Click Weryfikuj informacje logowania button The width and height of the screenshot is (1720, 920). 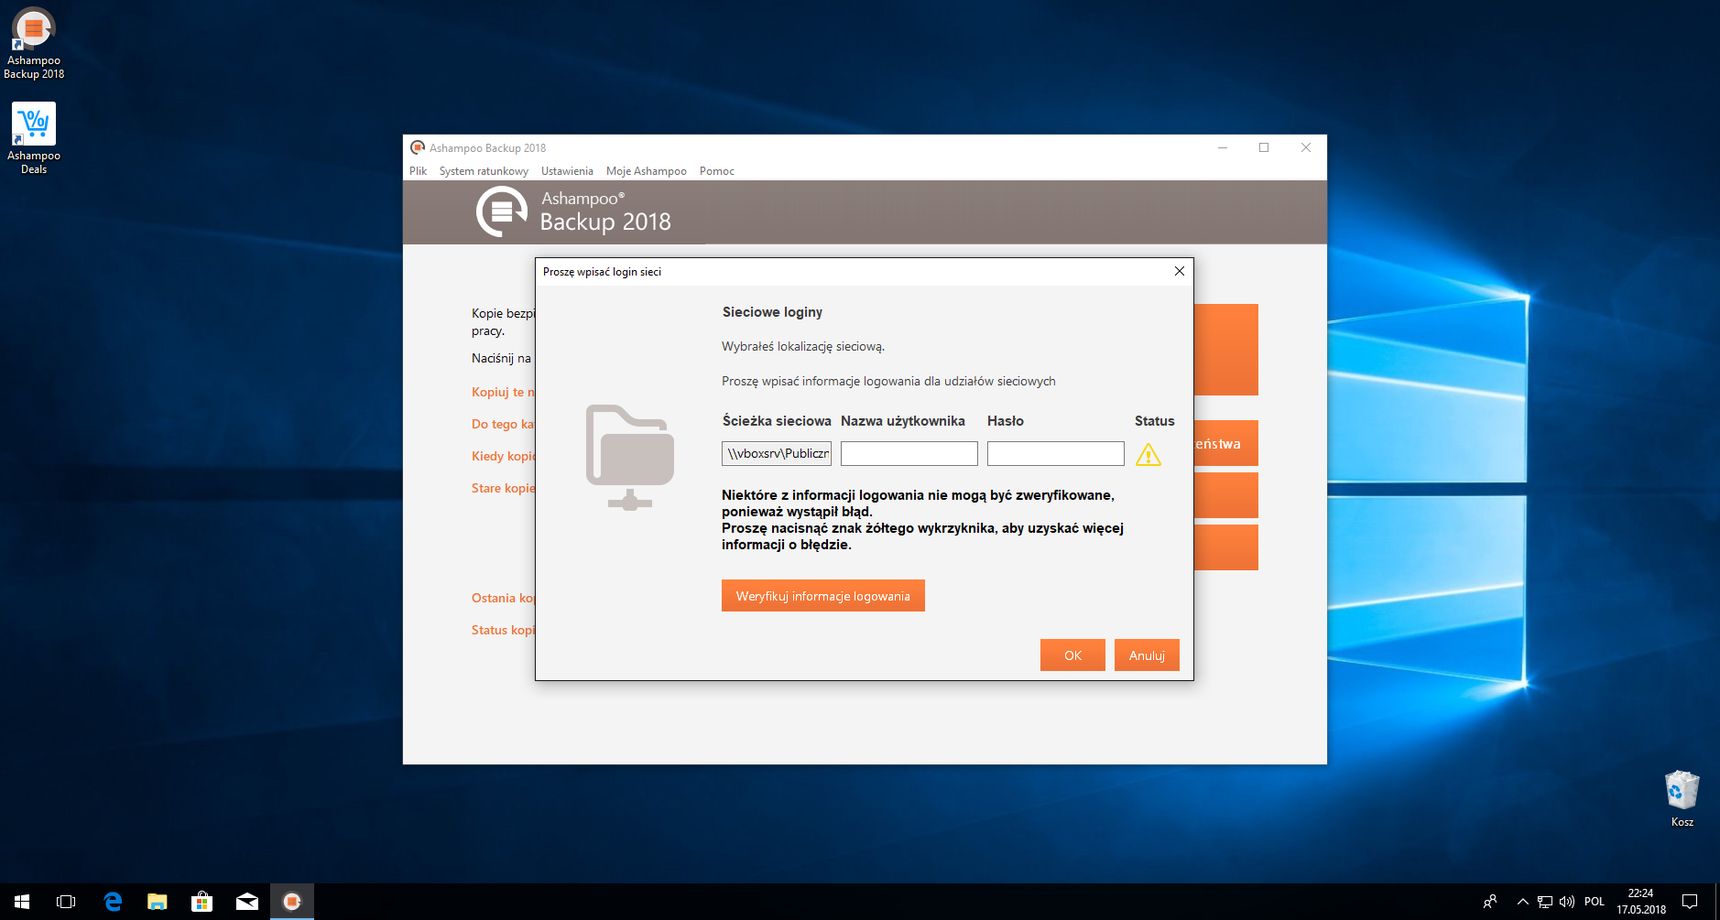823,596
